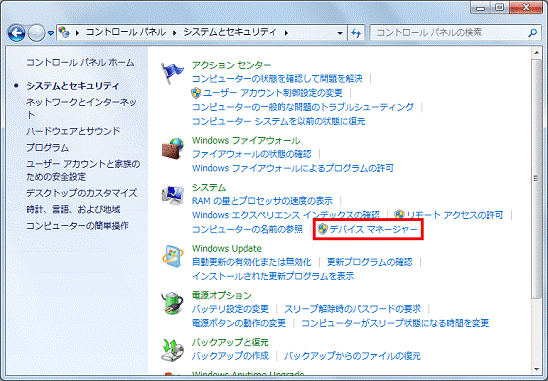Click shield icon beside ユーザー アカウント制御設定の変更

click(196, 93)
